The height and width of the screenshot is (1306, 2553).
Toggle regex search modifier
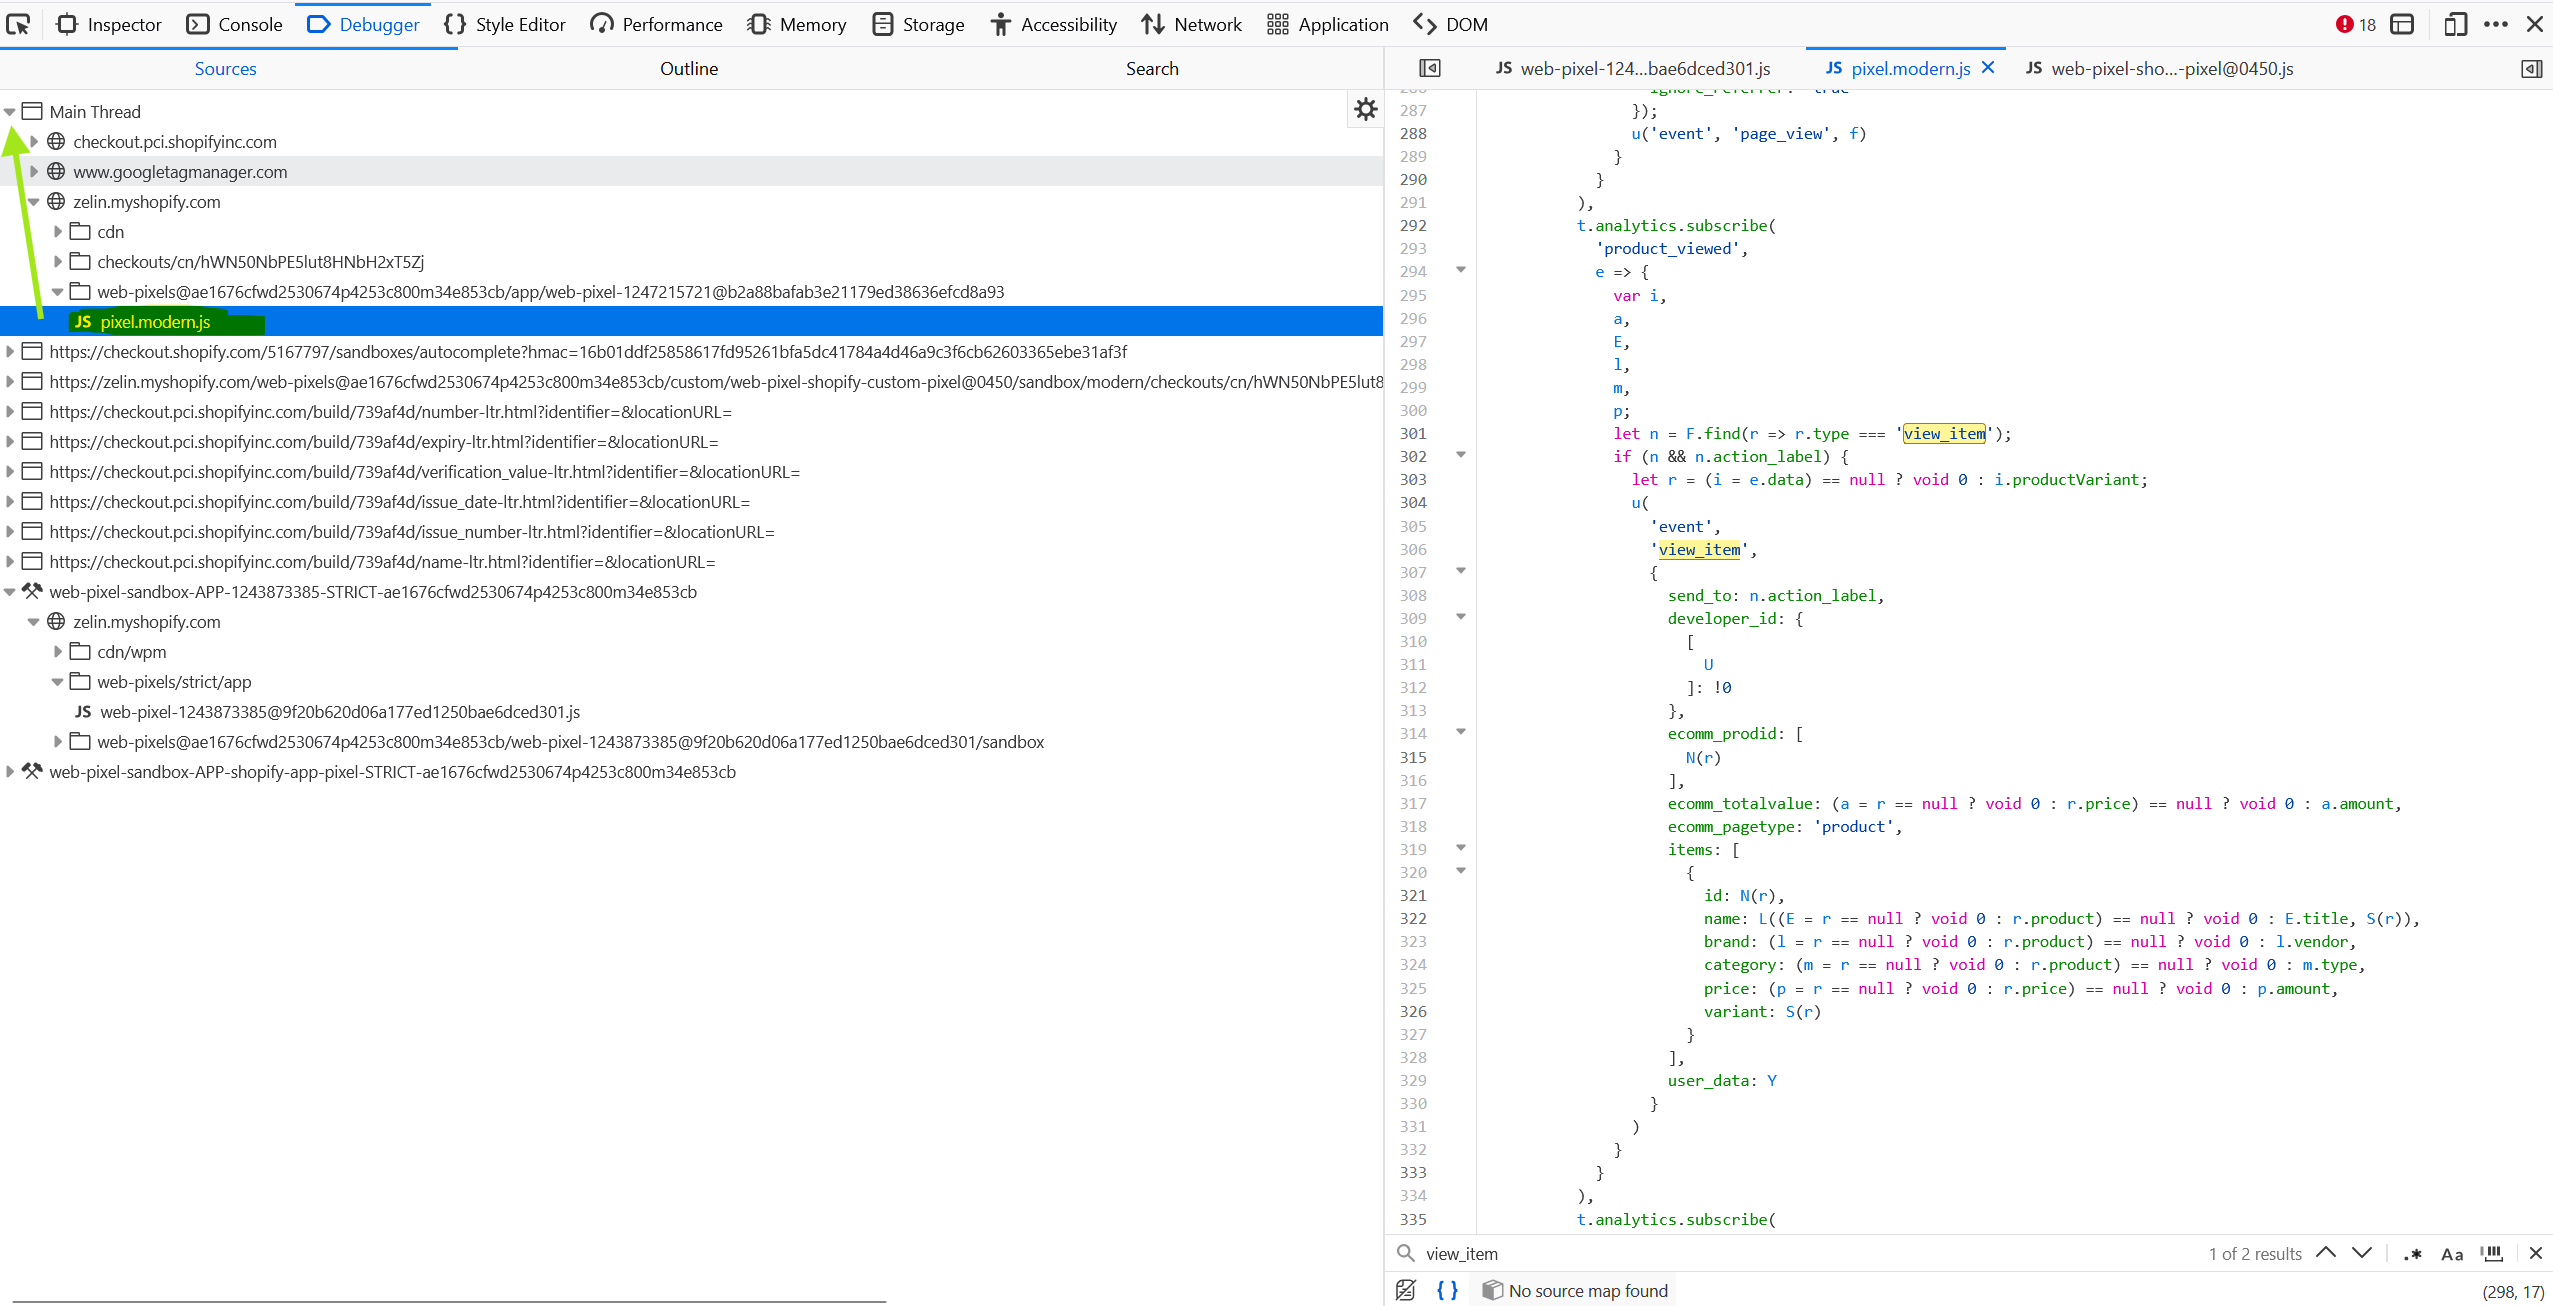click(x=2412, y=1253)
